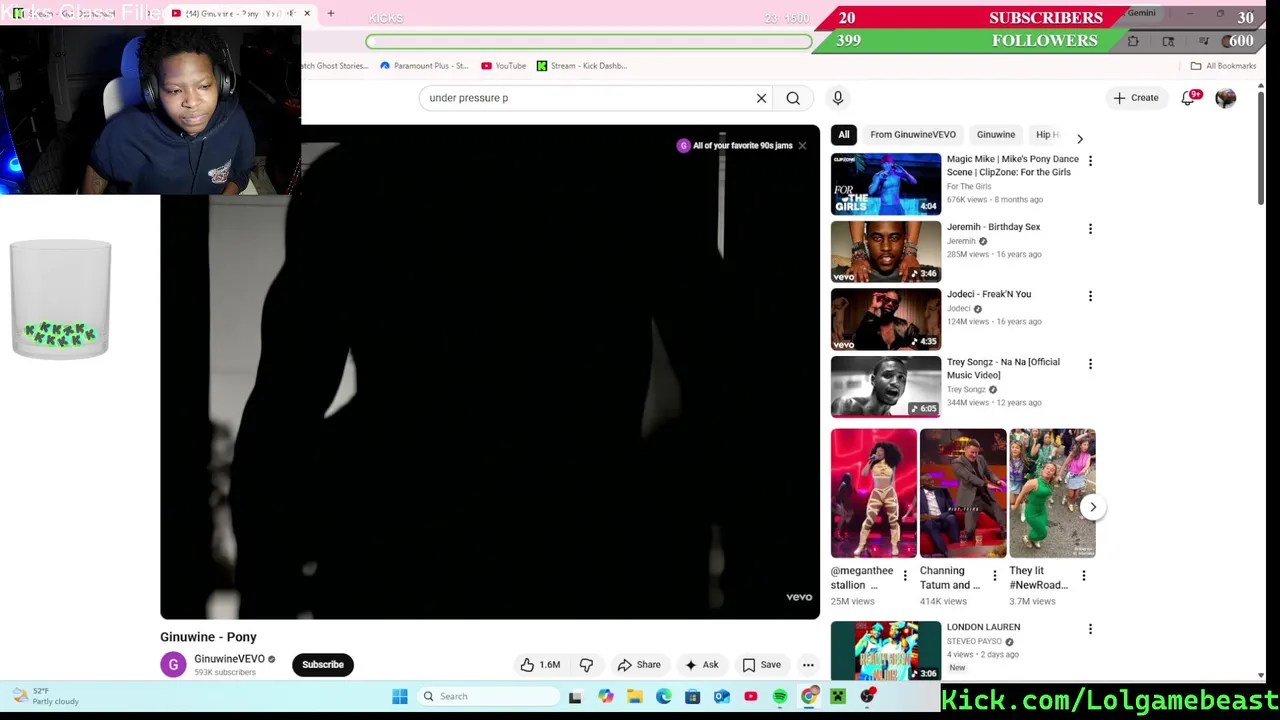Open the Stream - Kick Dashboard bookmark
1280x720 pixels.
tap(582, 66)
